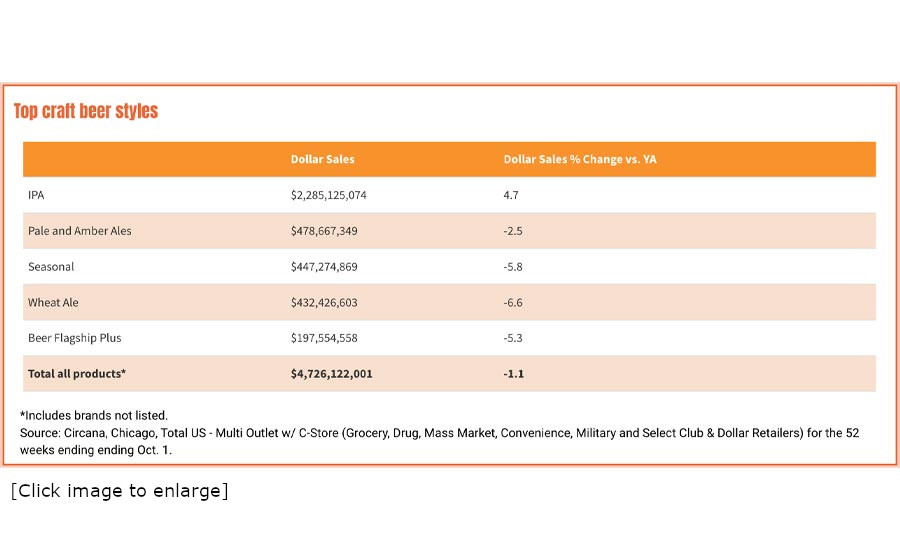Click the "Top craft beer styles" title

point(86,111)
